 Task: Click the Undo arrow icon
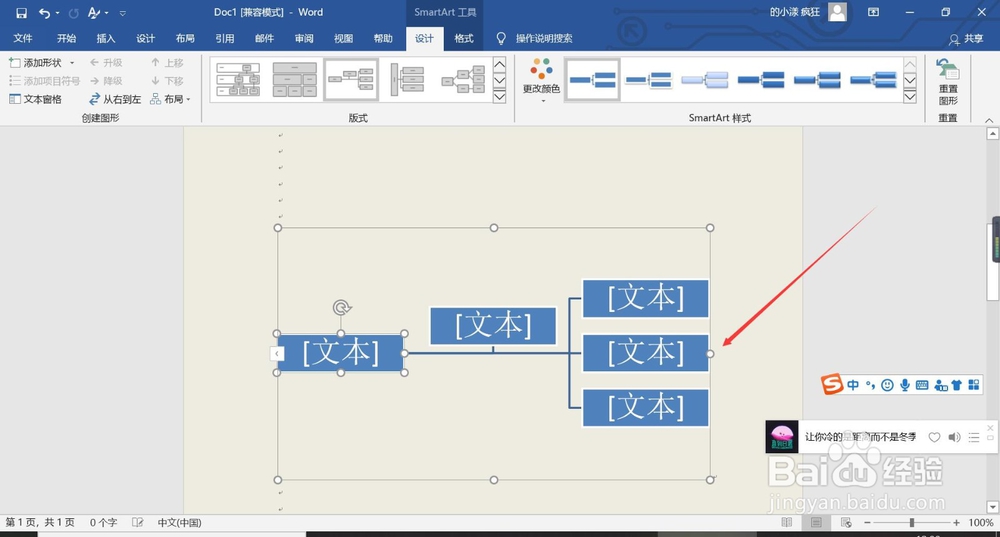click(43, 13)
